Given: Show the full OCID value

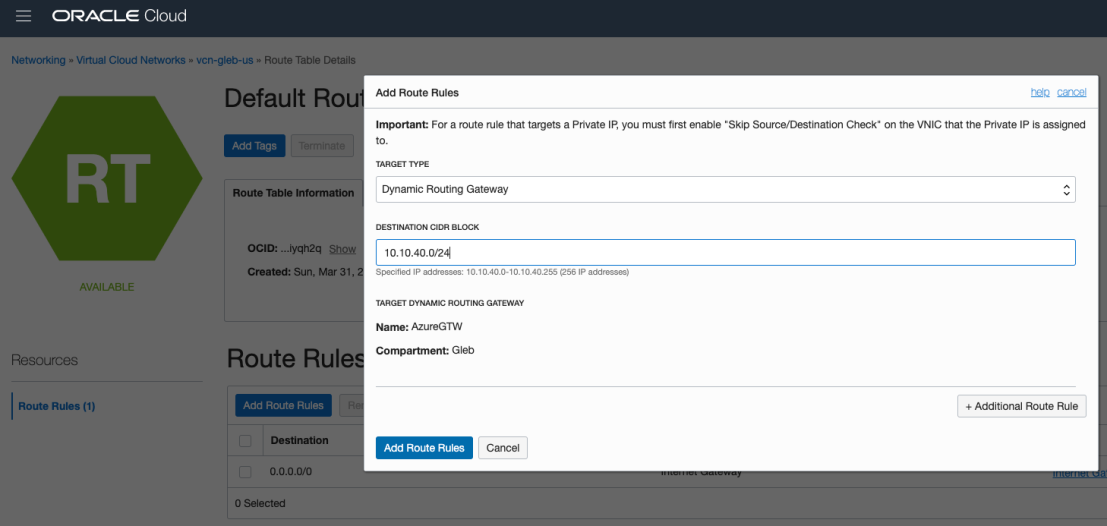Looking at the screenshot, I should click(x=342, y=249).
